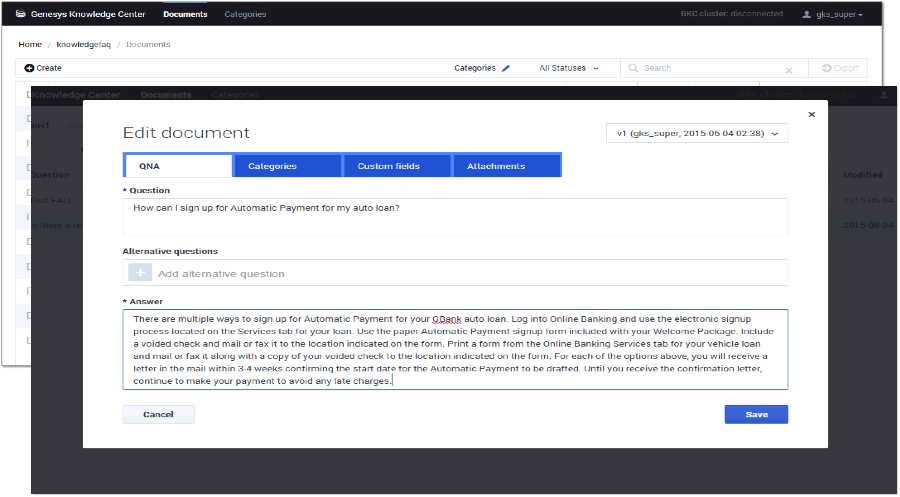This screenshot has height=497, width=900.
Task: Close the Edit document dialog
Action: (x=811, y=115)
